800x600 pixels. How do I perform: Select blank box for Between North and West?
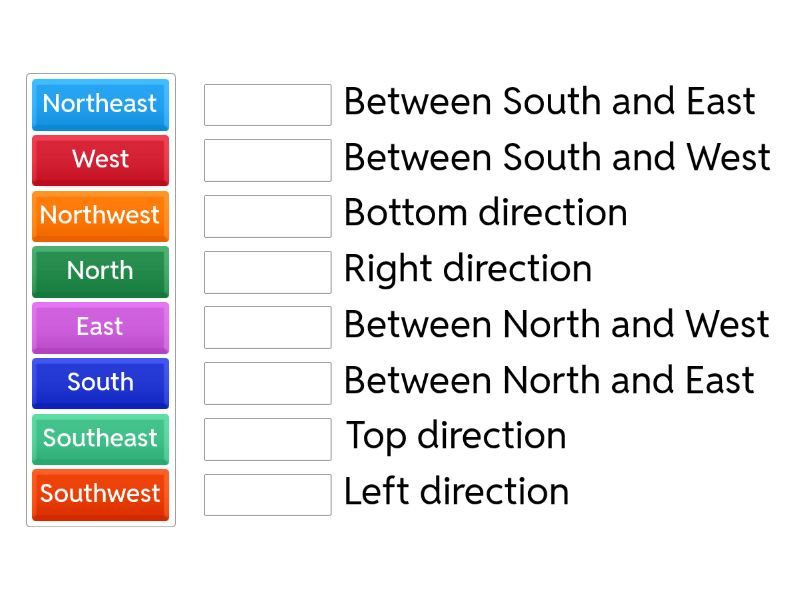tap(267, 327)
